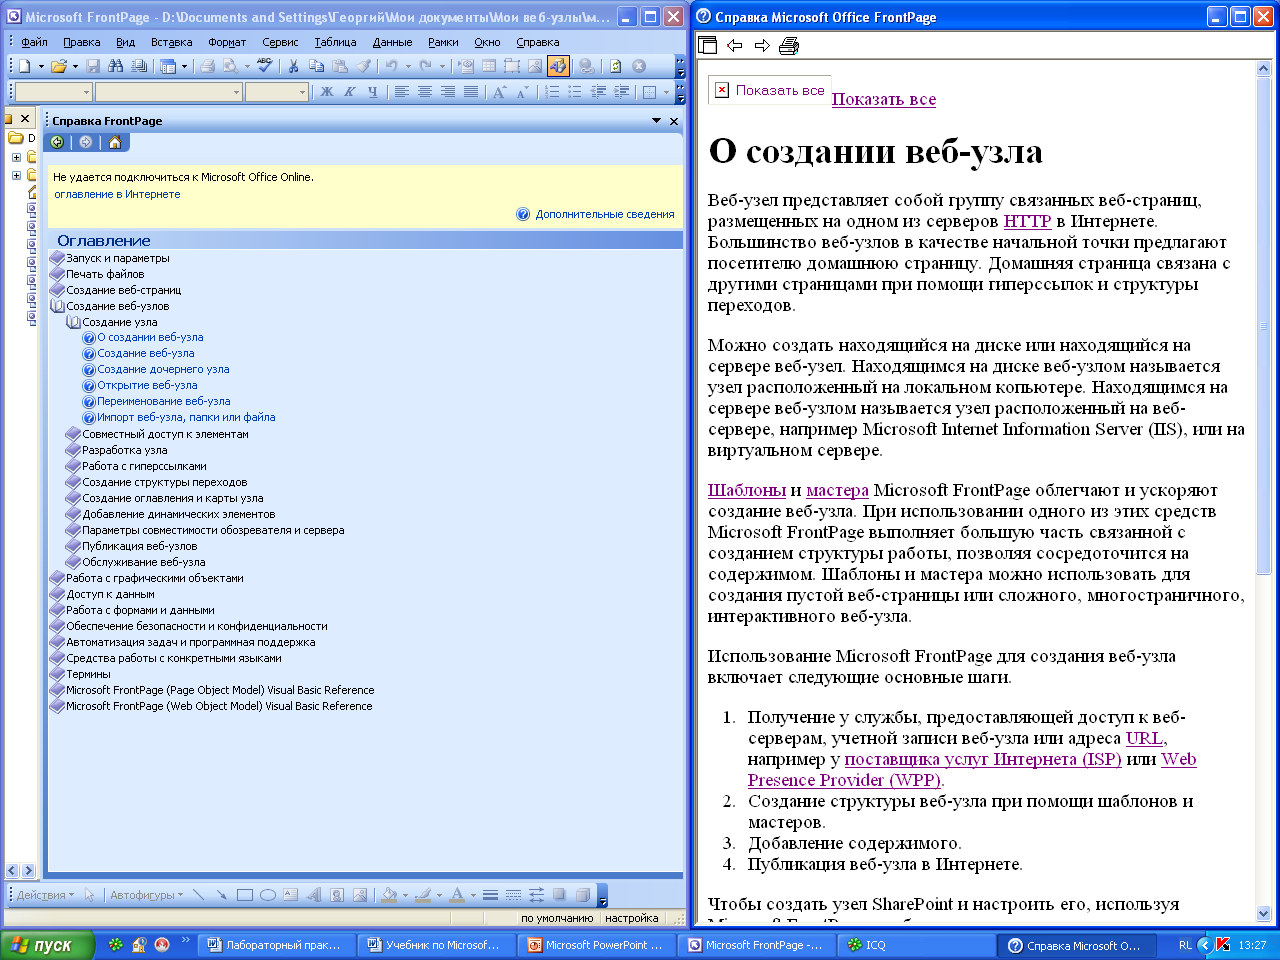Image resolution: width=1280 pixels, height=960 pixels.
Task: Click the Font Color letter A swatch
Action: tap(456, 895)
